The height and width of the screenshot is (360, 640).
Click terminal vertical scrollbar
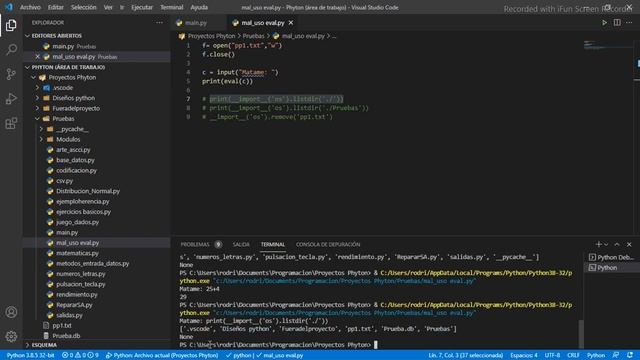click(x=581, y=334)
